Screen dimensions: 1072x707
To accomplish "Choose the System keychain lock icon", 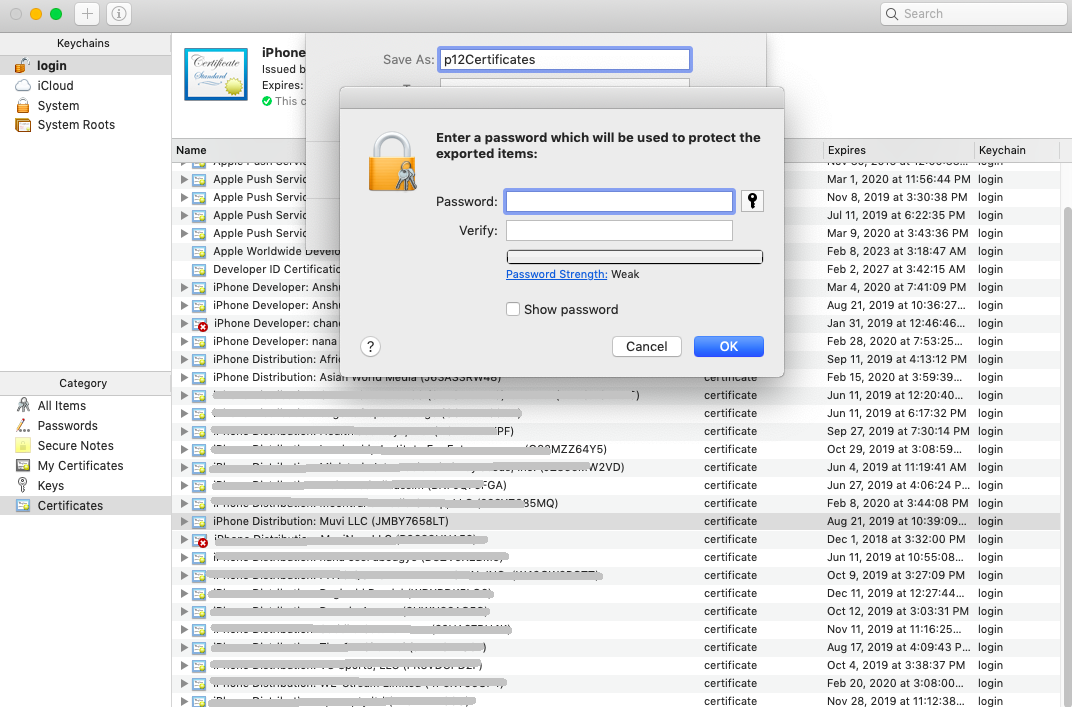I will pos(23,105).
